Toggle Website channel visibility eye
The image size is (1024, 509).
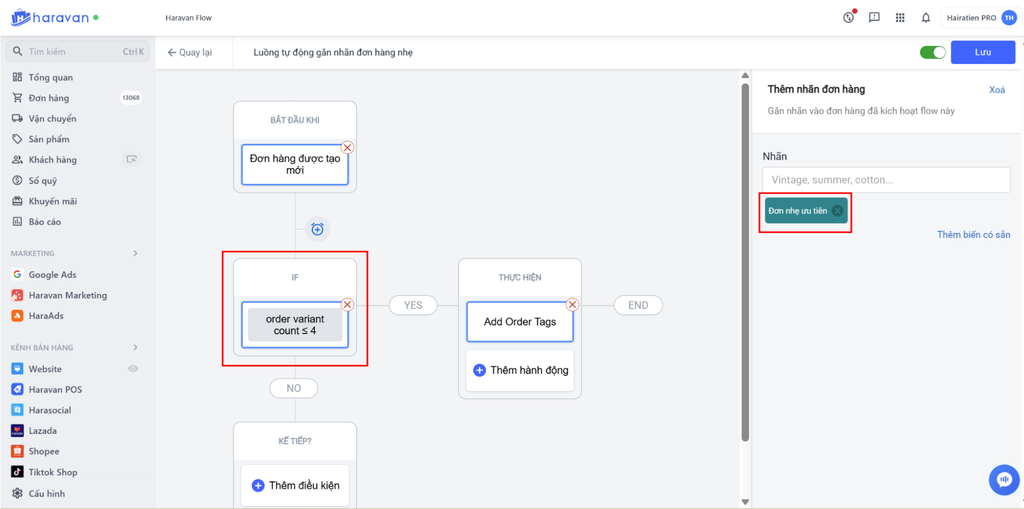[133, 369]
